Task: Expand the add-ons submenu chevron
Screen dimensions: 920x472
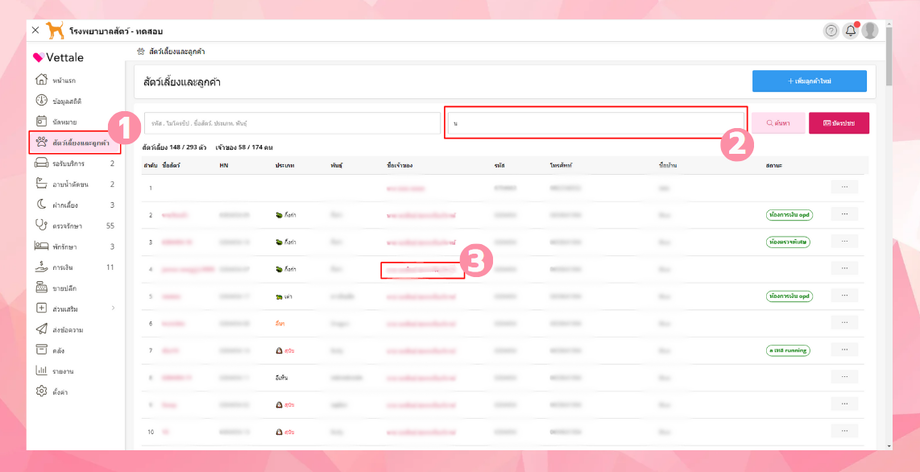Action: pyautogui.click(x=113, y=308)
